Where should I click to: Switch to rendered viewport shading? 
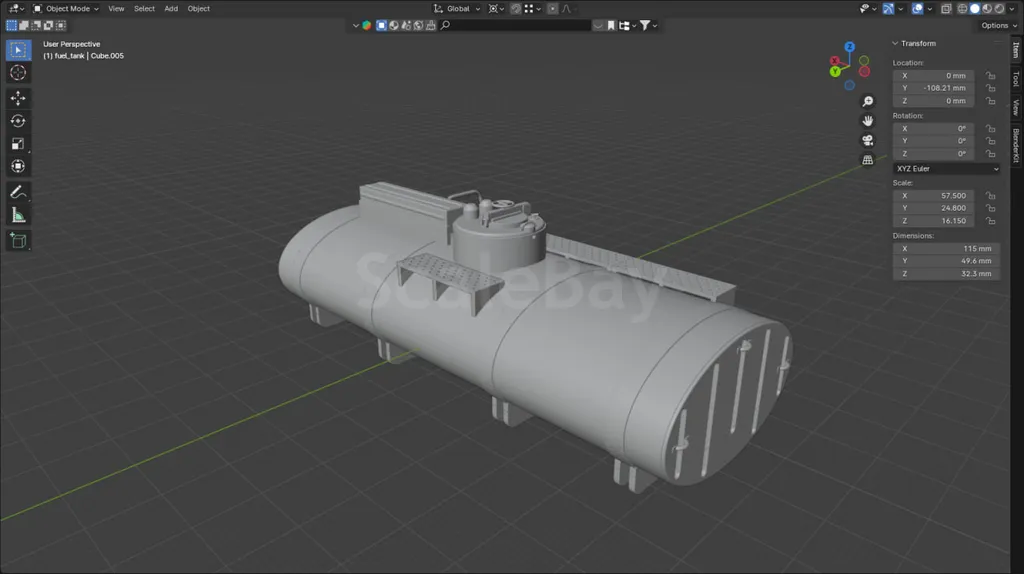1000,8
